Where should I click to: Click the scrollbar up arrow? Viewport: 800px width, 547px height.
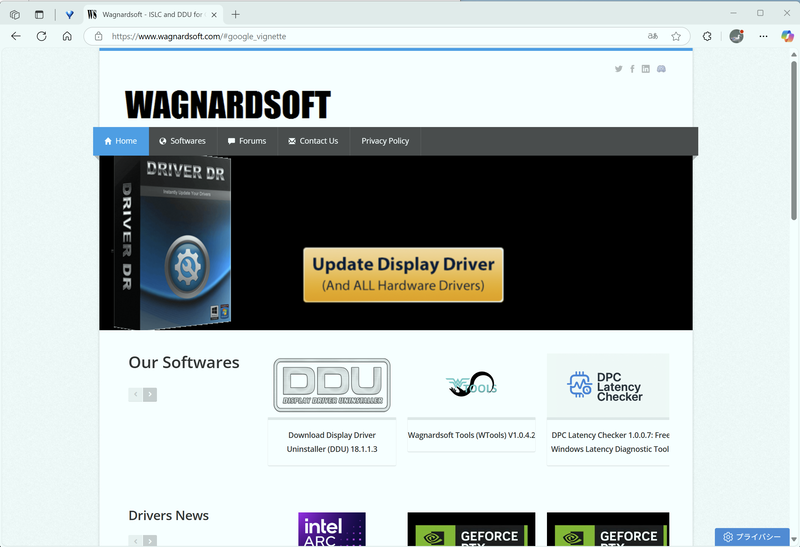click(794, 54)
